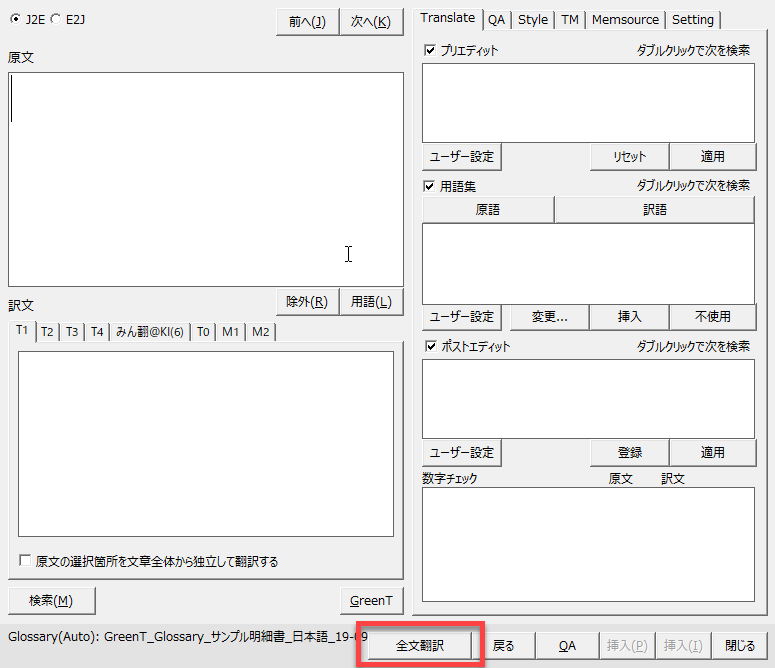775x668 pixels.
Task: Open the Memsource tab
Action: click(x=625, y=20)
